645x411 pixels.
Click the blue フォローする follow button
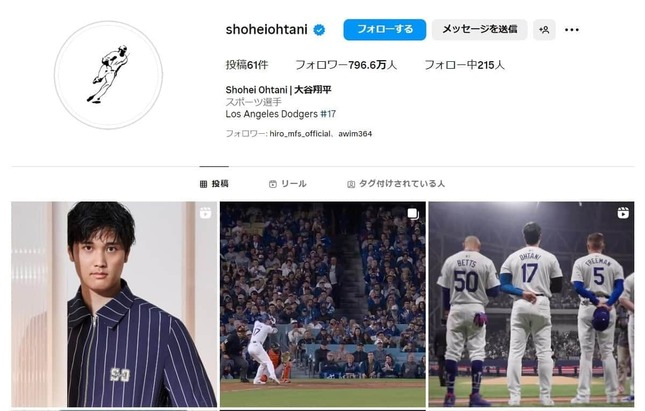pos(385,30)
